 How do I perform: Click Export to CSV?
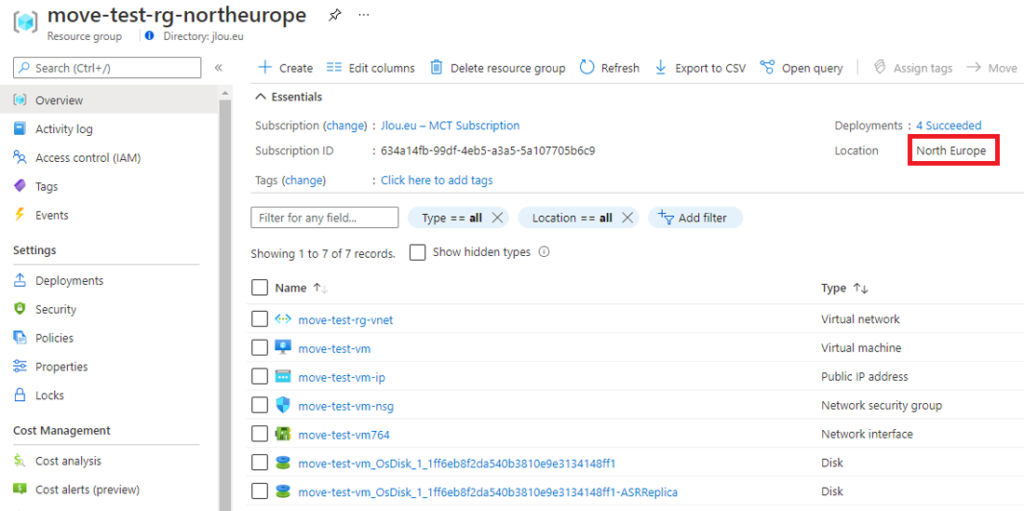point(699,68)
